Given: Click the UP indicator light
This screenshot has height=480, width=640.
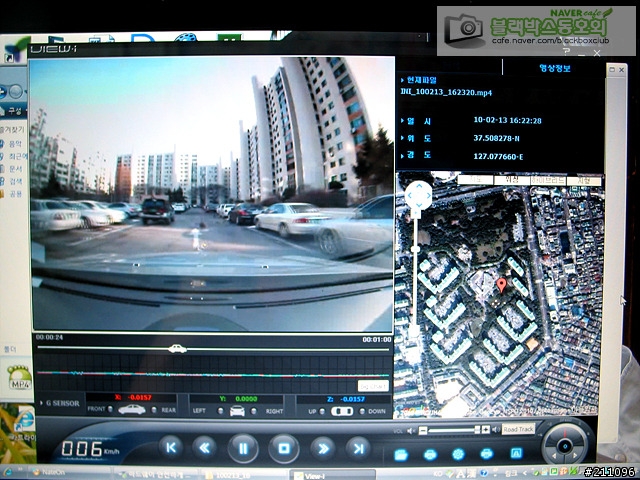Looking at the screenshot, I should click(x=322, y=411).
